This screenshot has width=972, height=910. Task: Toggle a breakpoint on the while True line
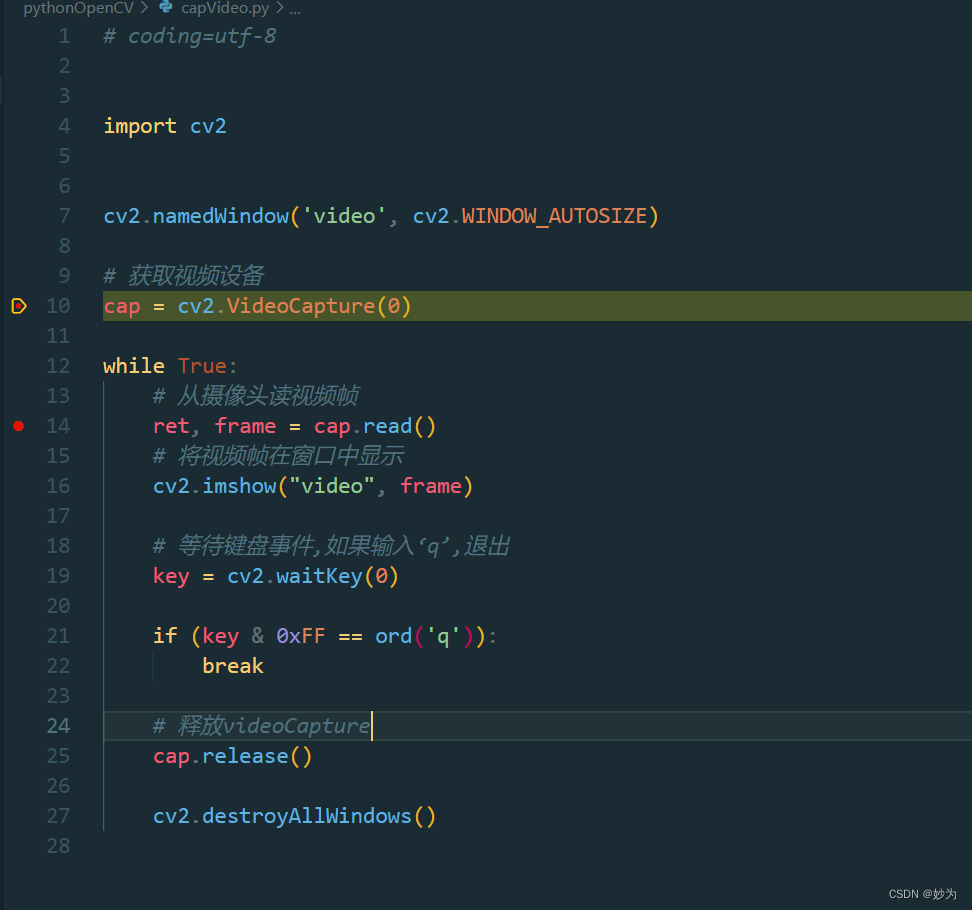18,366
